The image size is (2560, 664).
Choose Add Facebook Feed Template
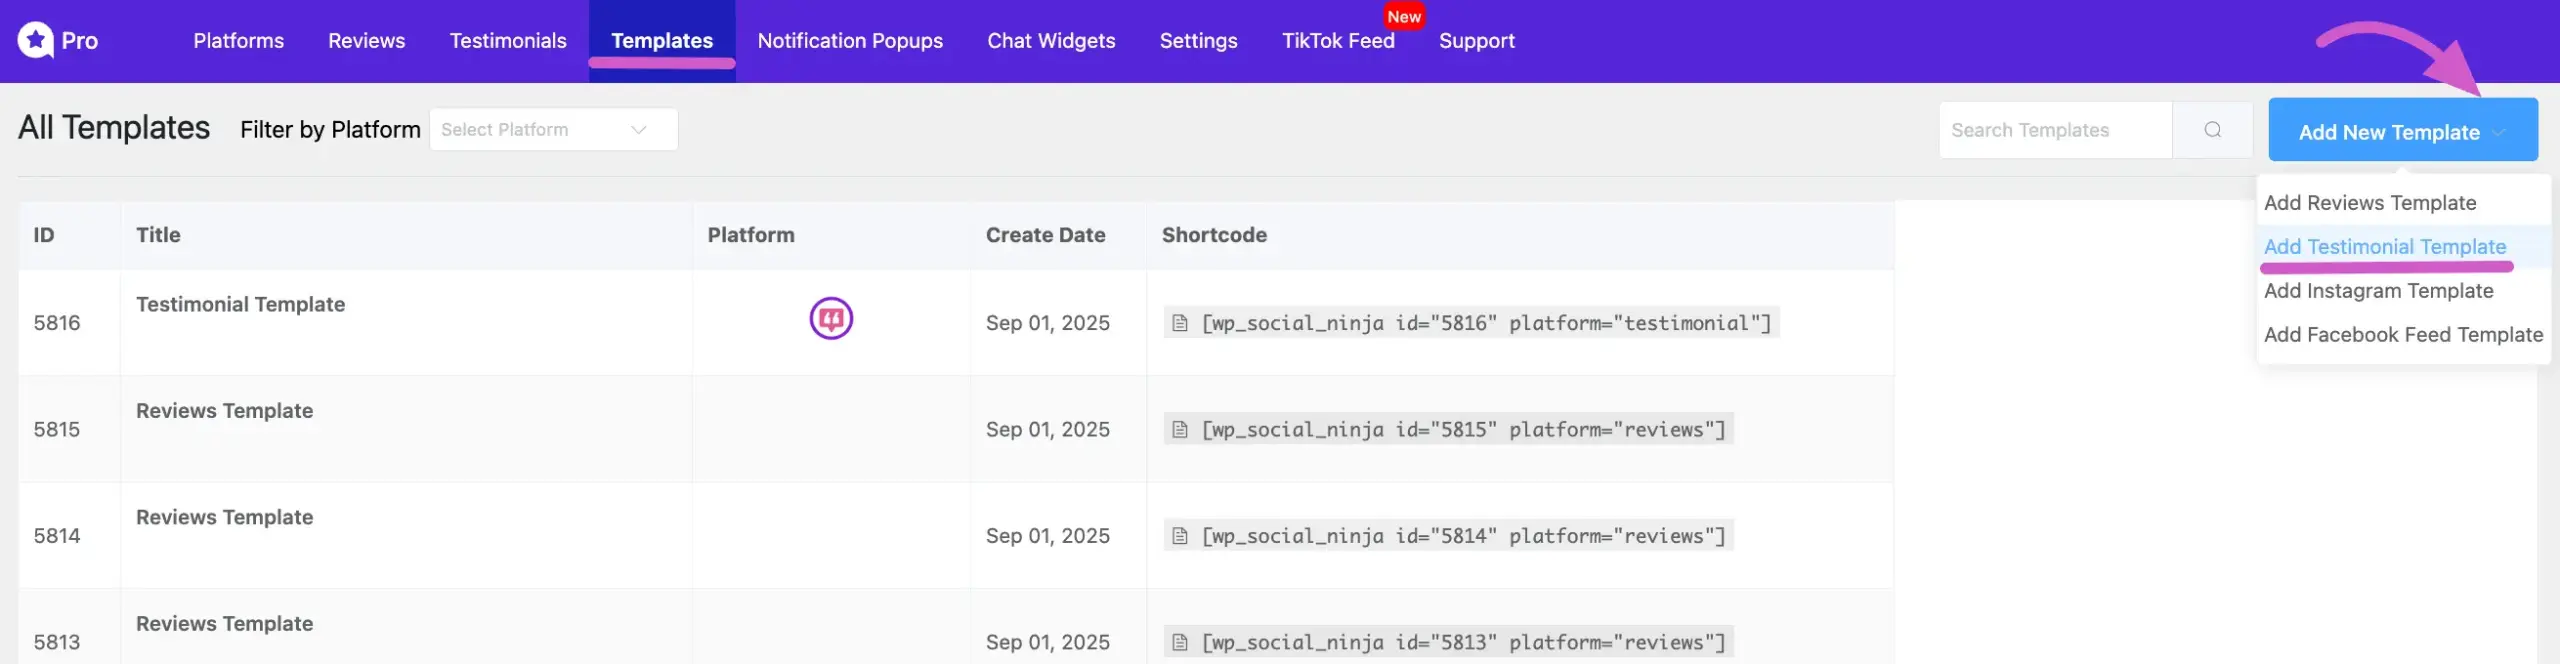tap(2402, 335)
